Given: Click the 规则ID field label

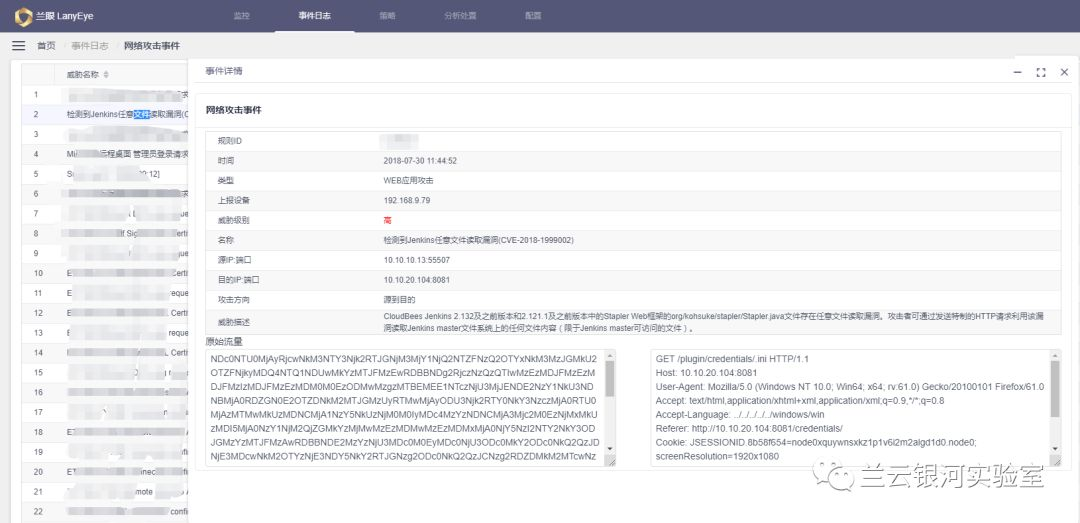Looking at the screenshot, I should (x=229, y=141).
